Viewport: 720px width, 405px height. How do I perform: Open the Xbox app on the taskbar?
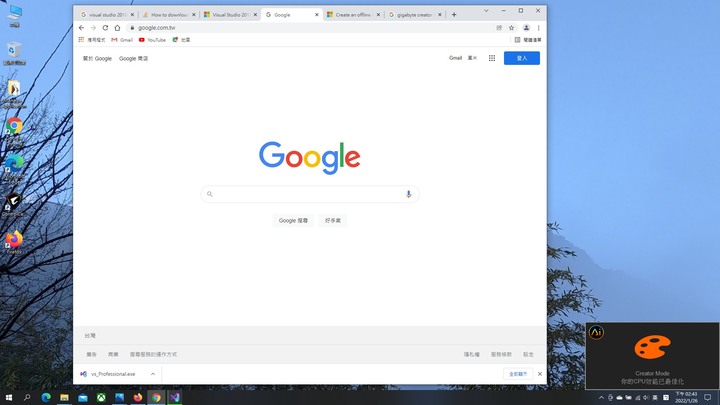pos(101,397)
